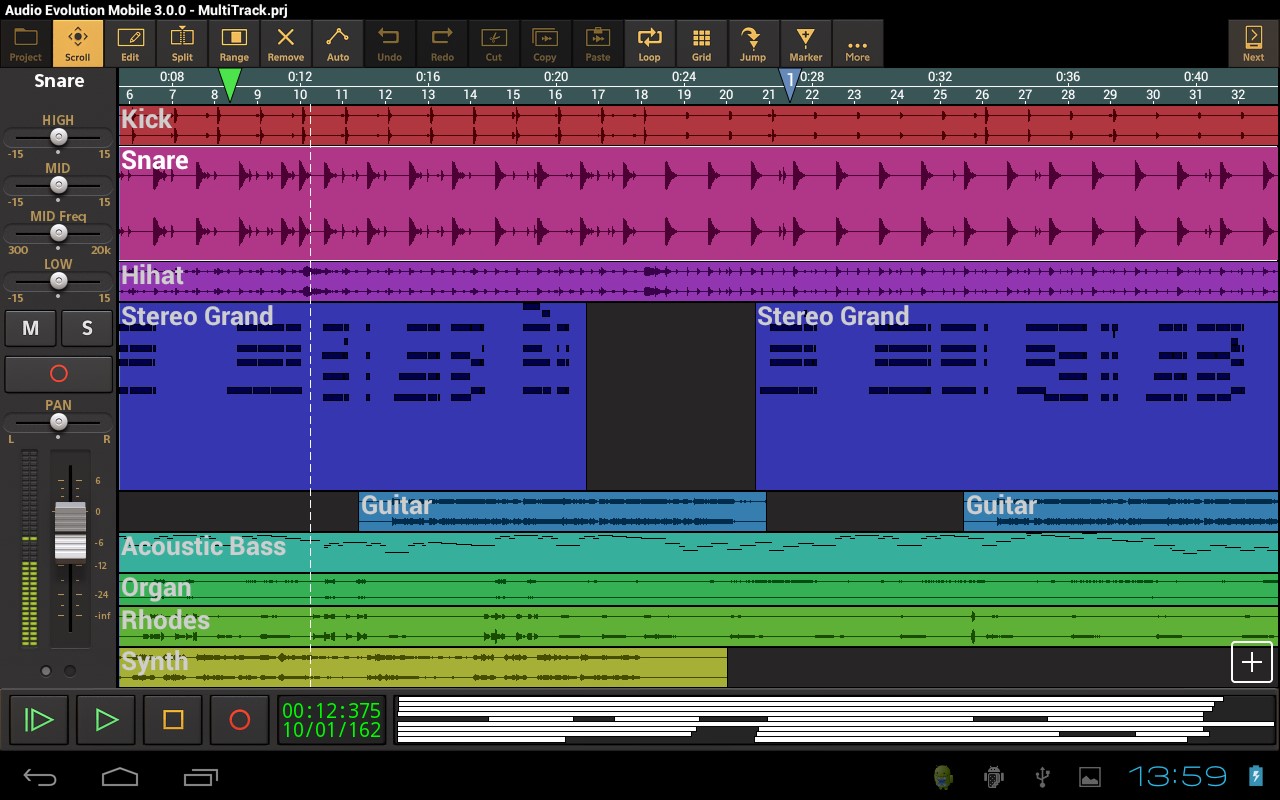The height and width of the screenshot is (800, 1280).
Task: Click the Undo icon
Action: coord(389,43)
